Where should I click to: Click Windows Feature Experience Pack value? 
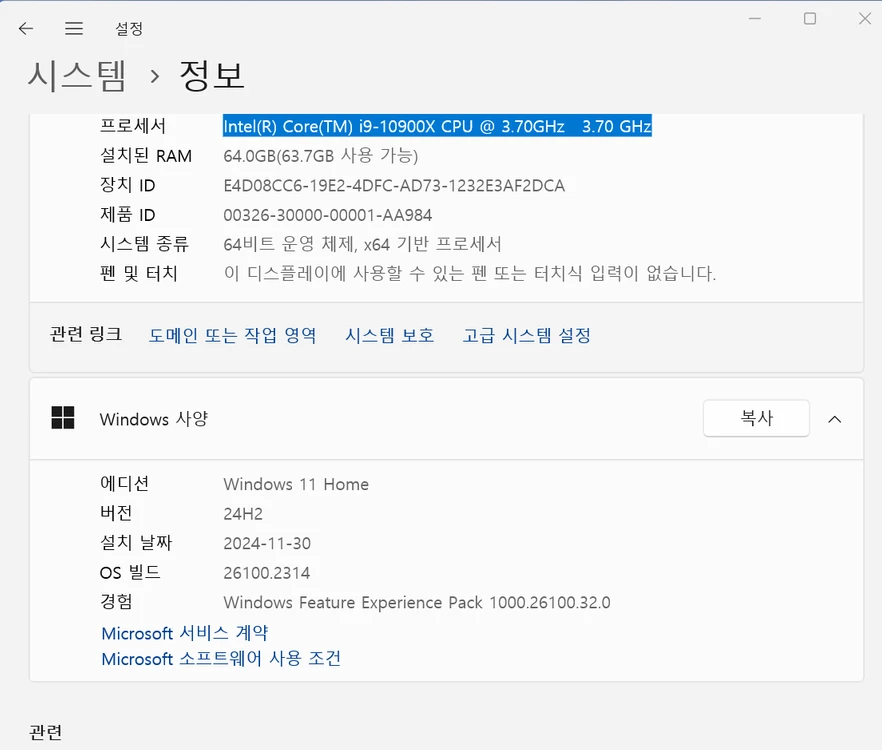(x=417, y=603)
